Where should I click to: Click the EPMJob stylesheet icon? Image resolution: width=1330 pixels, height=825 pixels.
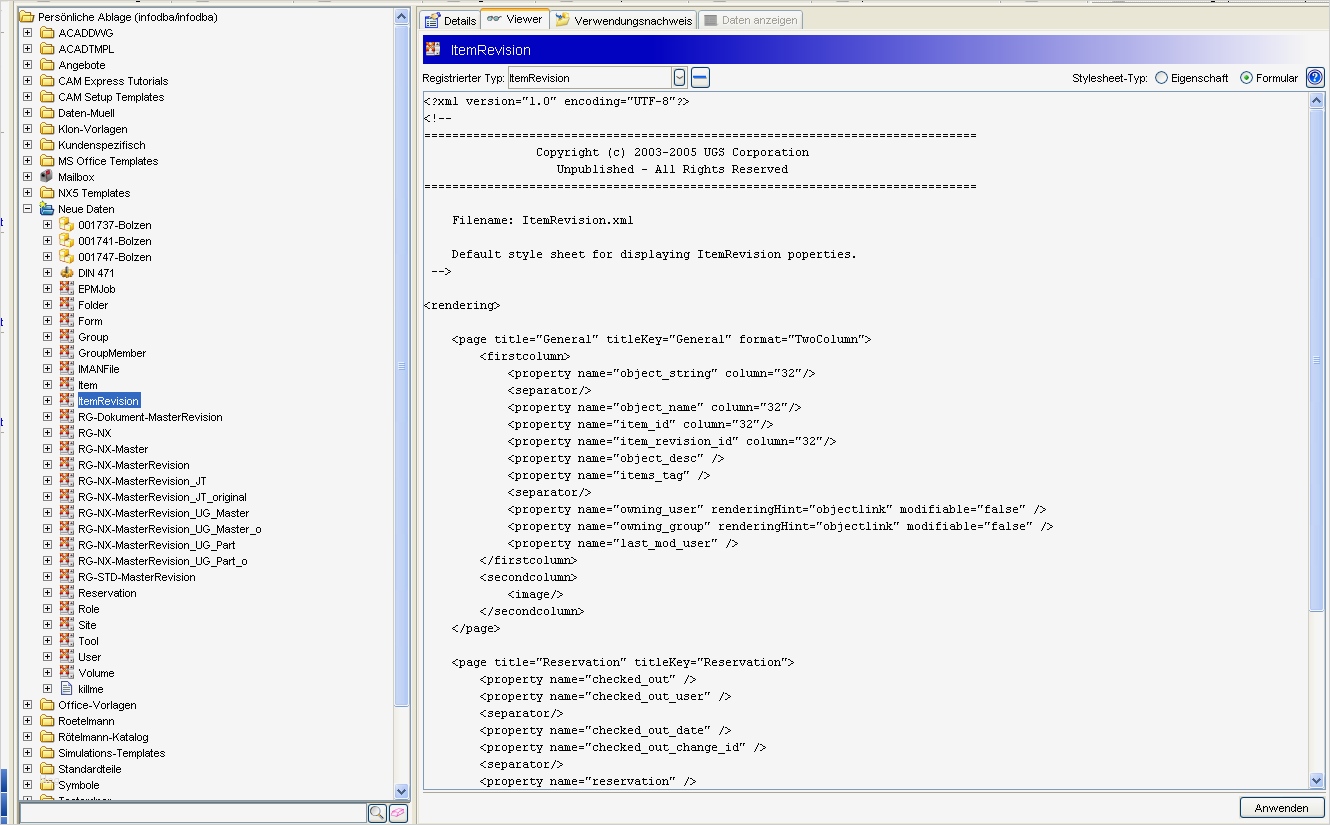[x=67, y=289]
